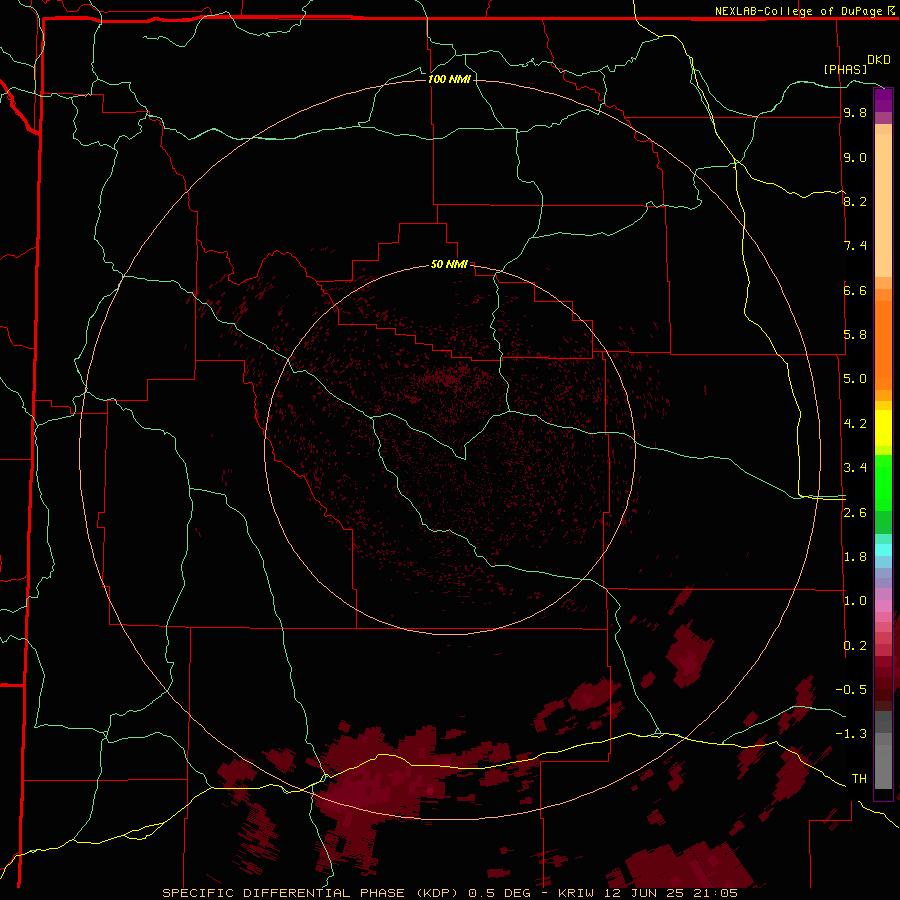Click the cyan segment of the color bar
This screenshot has width=900, height=900.
click(x=883, y=550)
